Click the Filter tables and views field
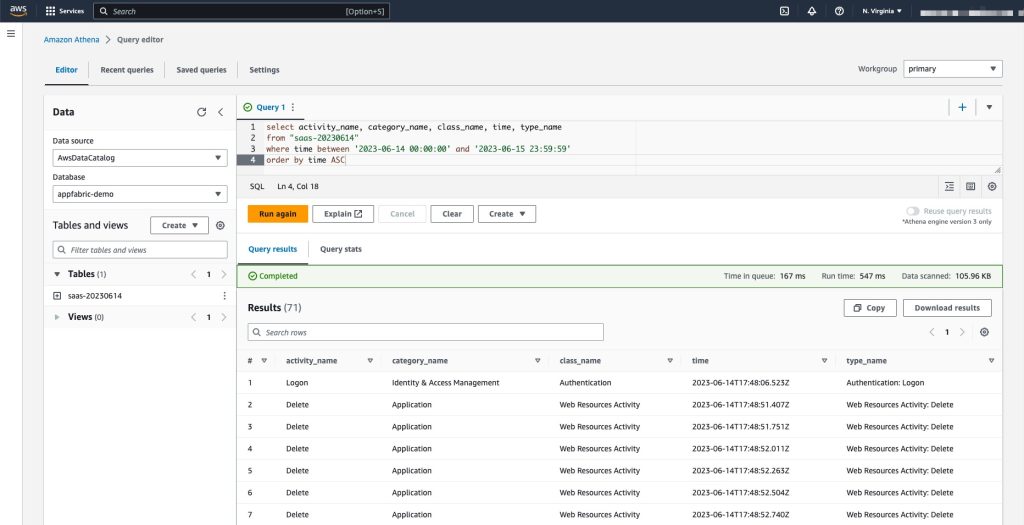Image resolution: width=1024 pixels, height=525 pixels. coord(140,250)
